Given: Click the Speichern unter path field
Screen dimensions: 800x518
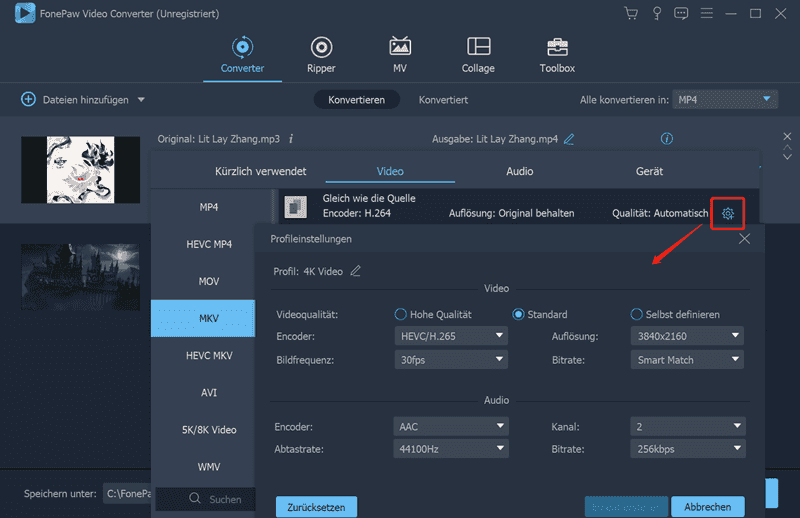Looking at the screenshot, I should pyautogui.click(x=128, y=494).
